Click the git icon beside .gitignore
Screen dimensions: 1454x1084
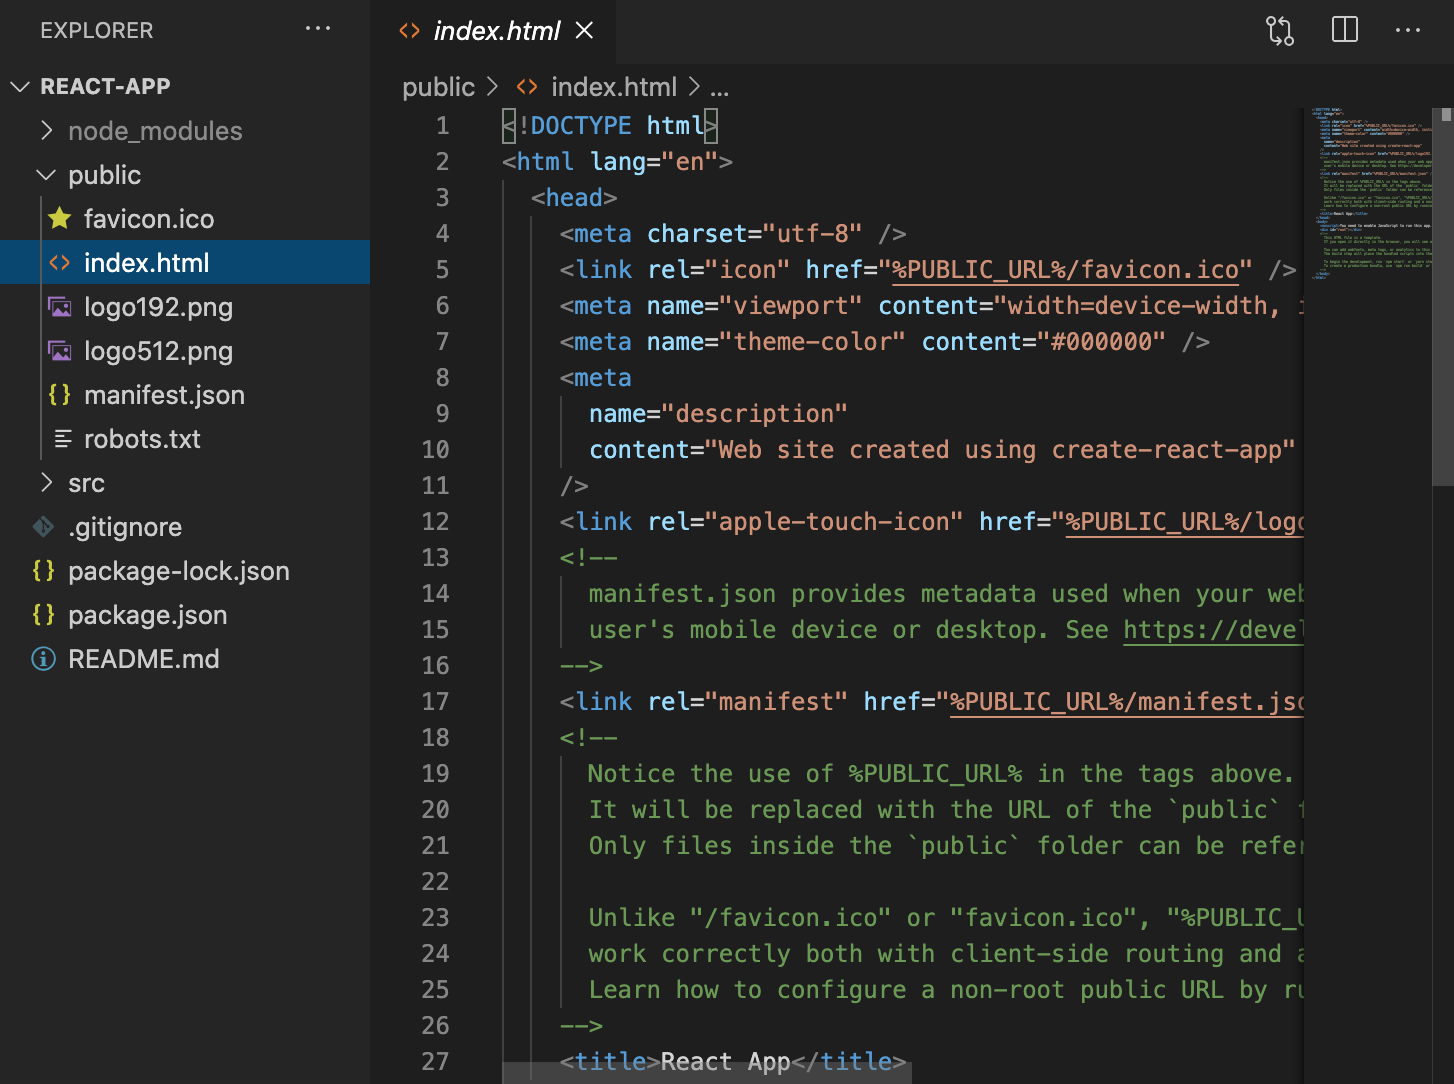point(43,526)
